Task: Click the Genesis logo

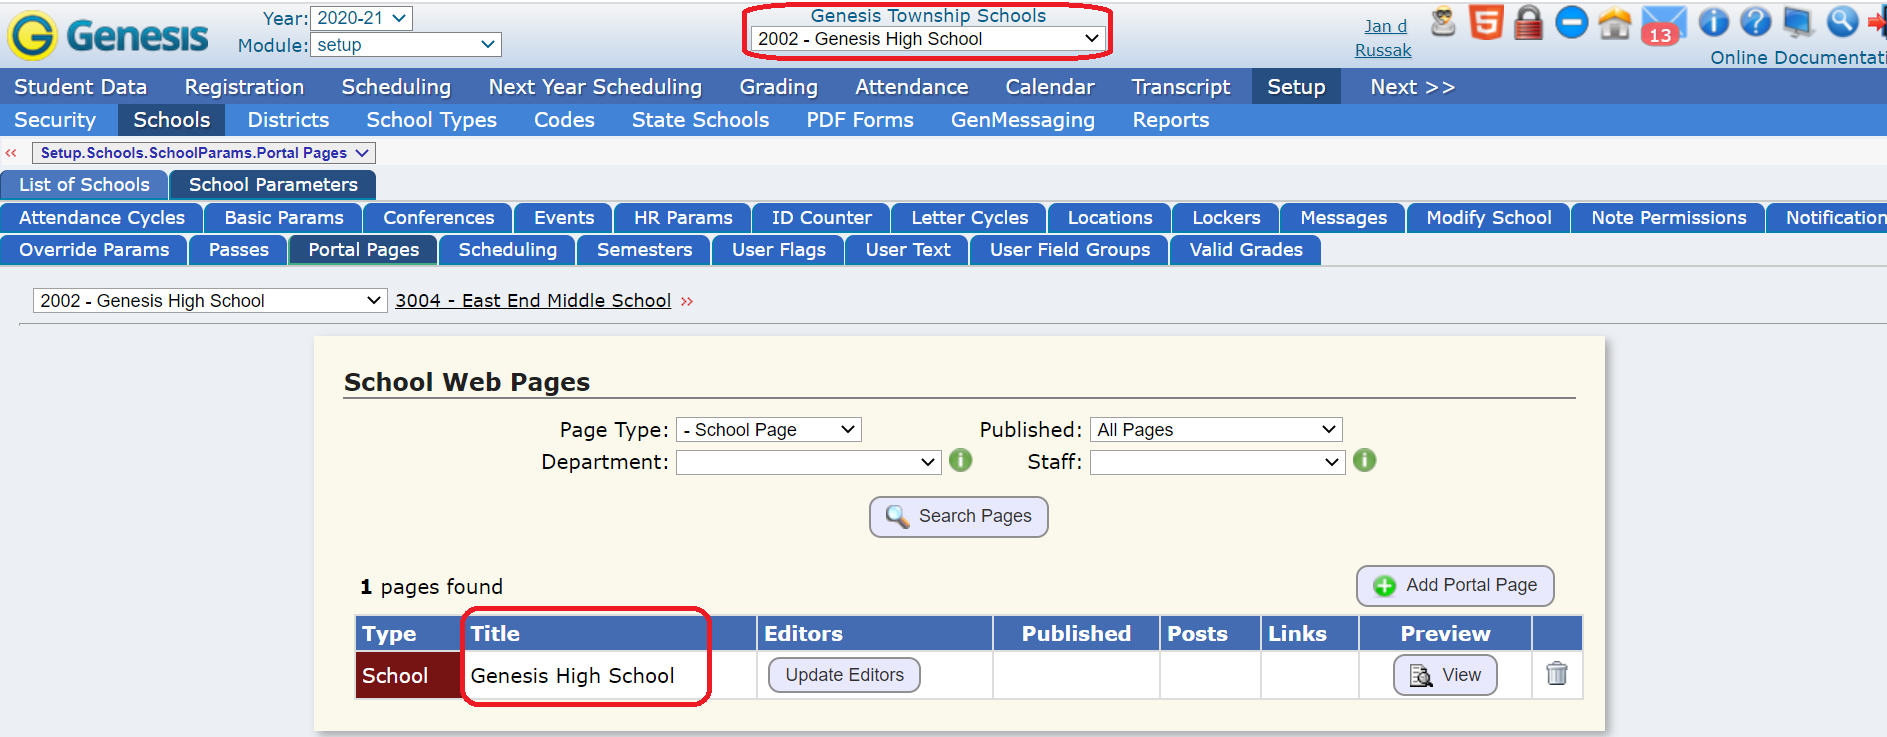Action: [x=108, y=36]
